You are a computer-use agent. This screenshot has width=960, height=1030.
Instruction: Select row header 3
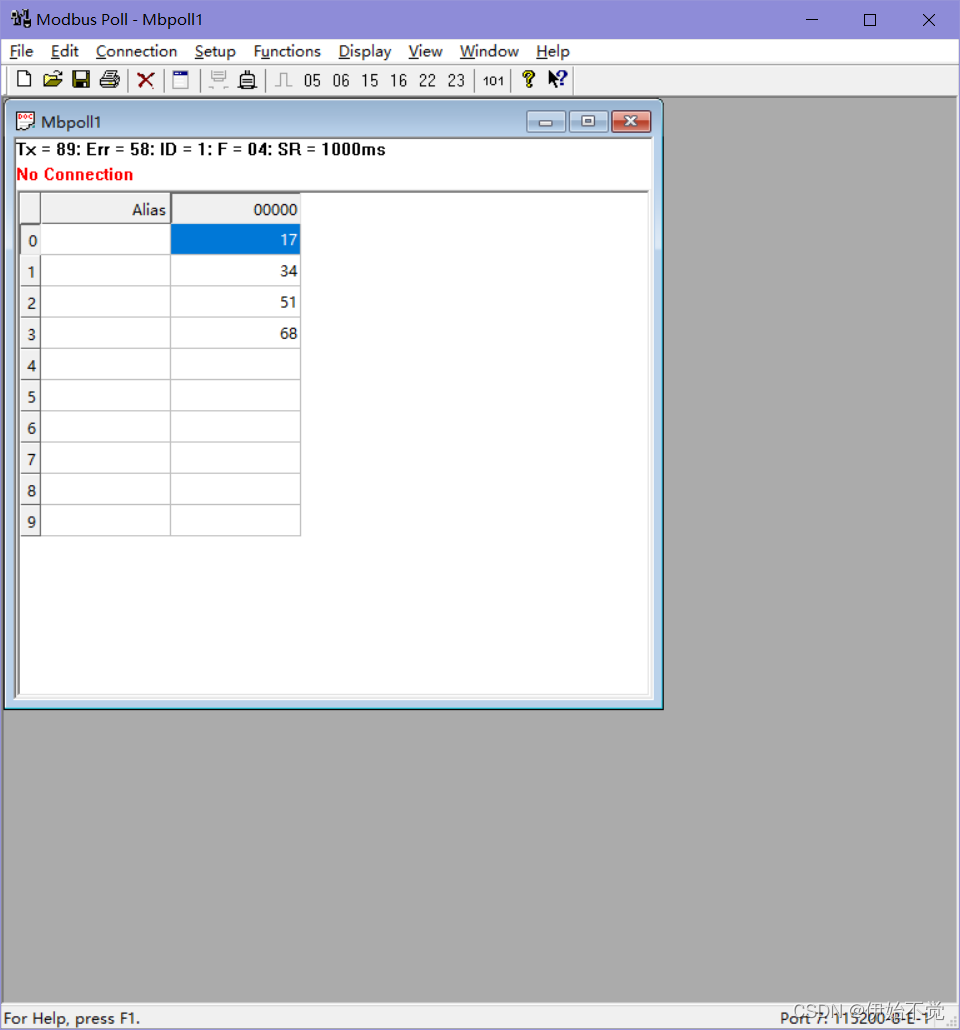31,334
